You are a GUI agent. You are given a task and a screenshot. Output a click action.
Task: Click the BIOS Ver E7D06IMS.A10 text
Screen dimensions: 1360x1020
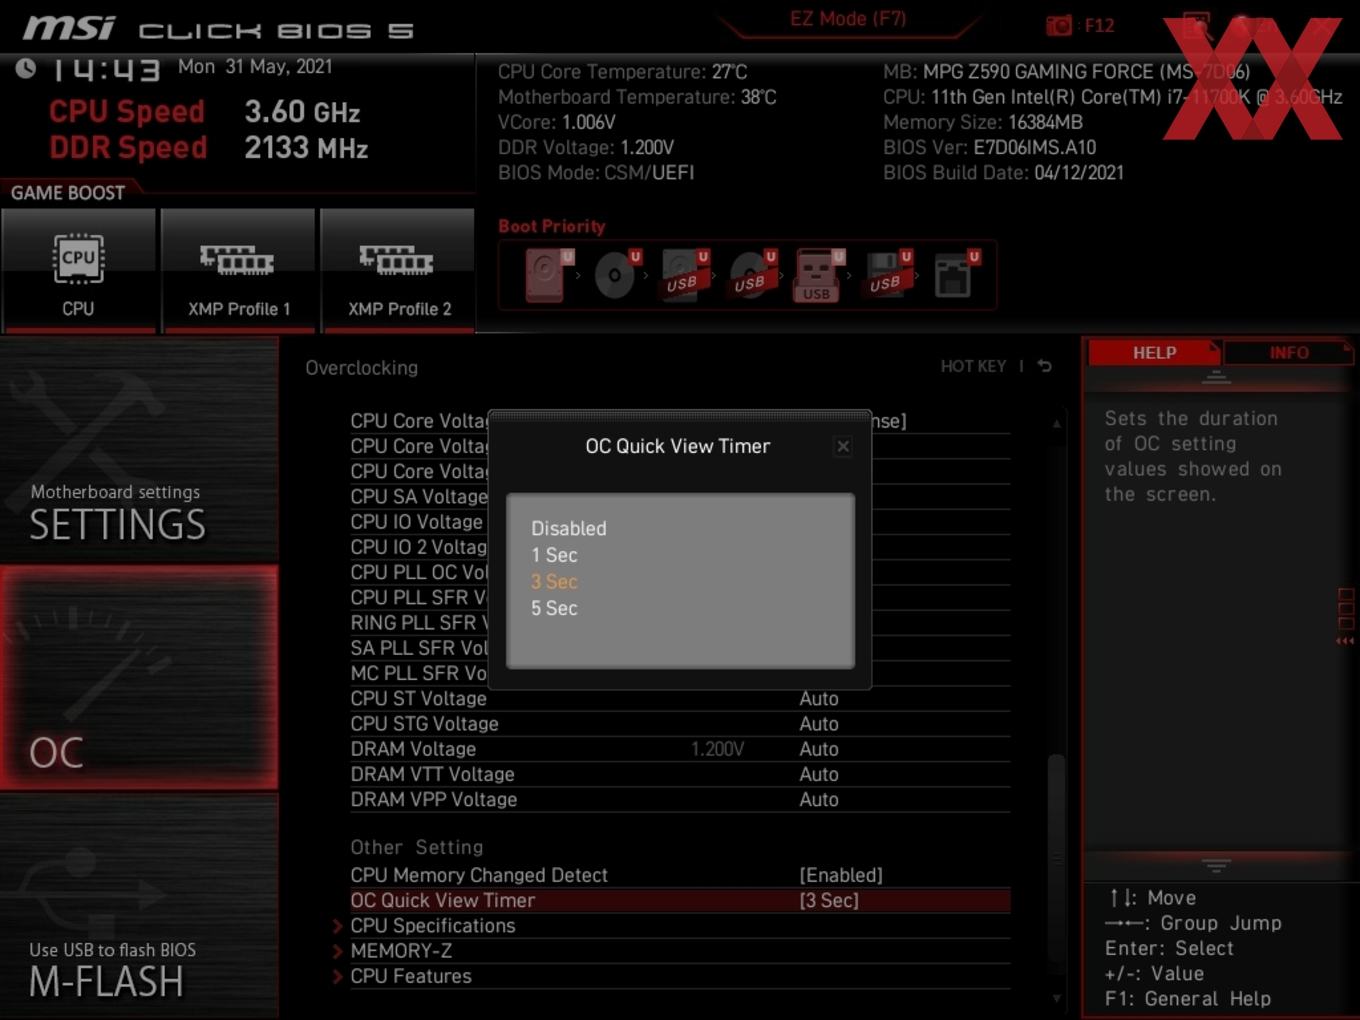click(989, 147)
